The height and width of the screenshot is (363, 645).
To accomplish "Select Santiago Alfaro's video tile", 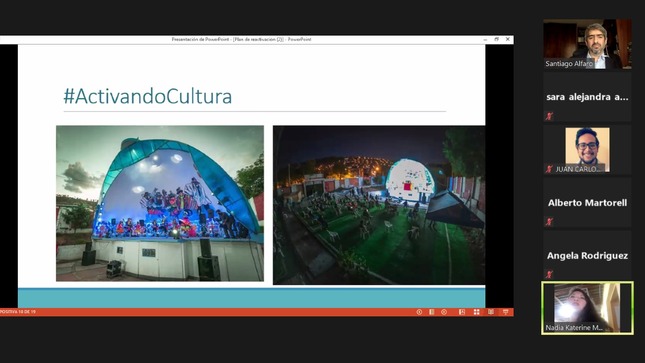I will pos(587,44).
